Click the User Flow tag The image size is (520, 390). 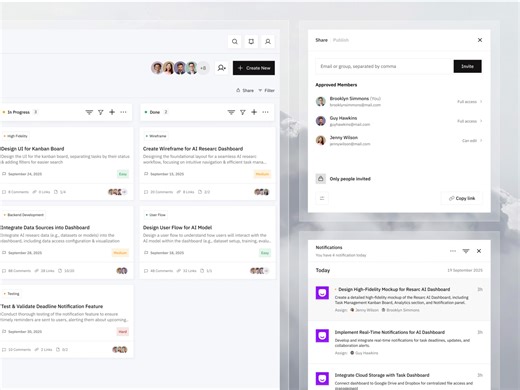(x=156, y=215)
